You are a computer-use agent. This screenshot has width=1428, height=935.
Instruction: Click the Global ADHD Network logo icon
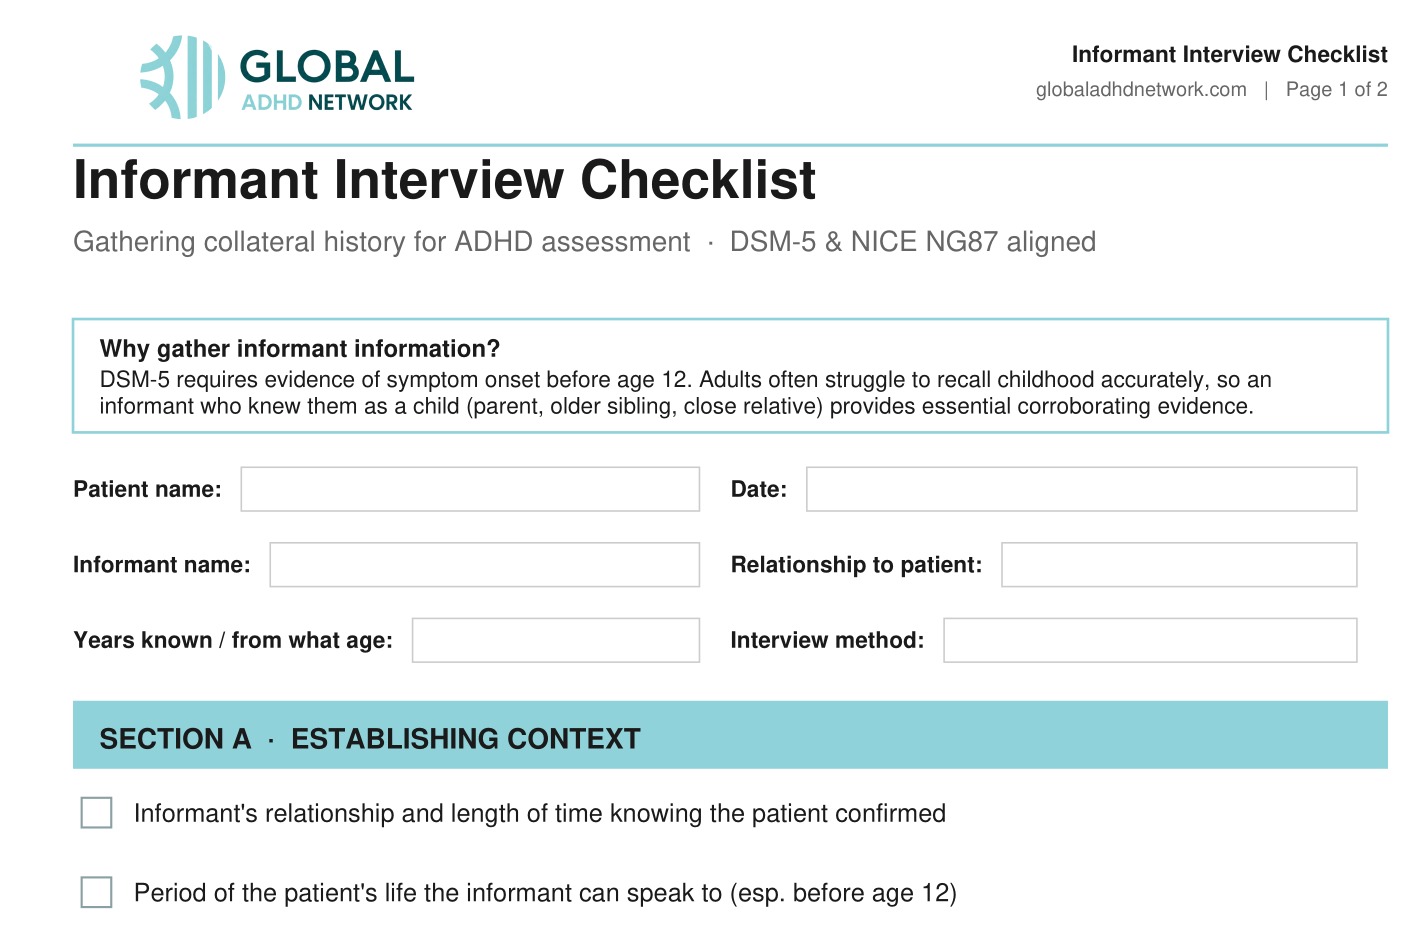pyautogui.click(x=183, y=77)
